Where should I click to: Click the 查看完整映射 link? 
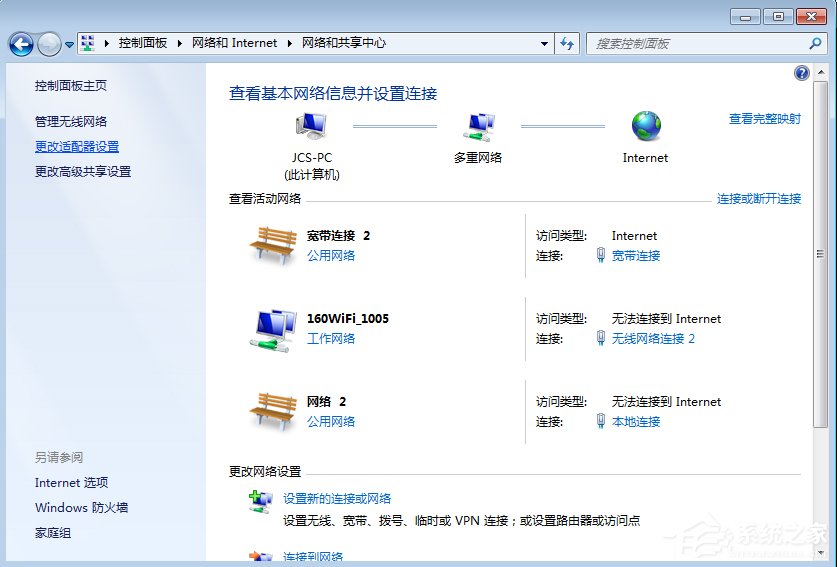[764, 118]
